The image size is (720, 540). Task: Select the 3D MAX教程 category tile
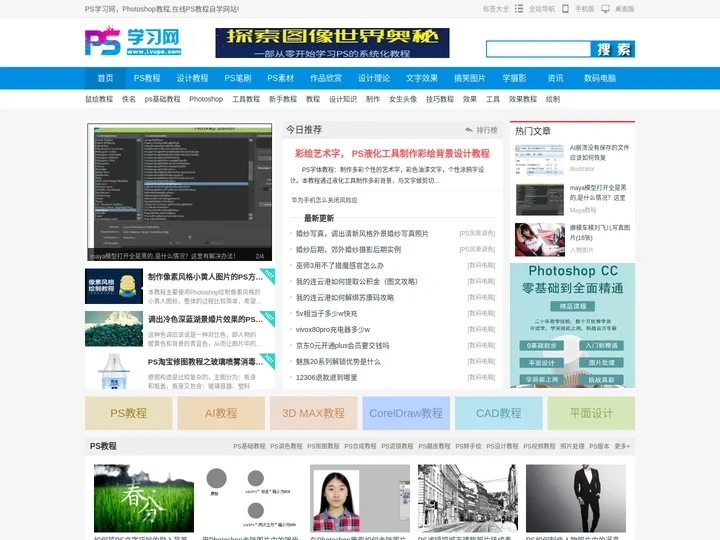(314, 413)
